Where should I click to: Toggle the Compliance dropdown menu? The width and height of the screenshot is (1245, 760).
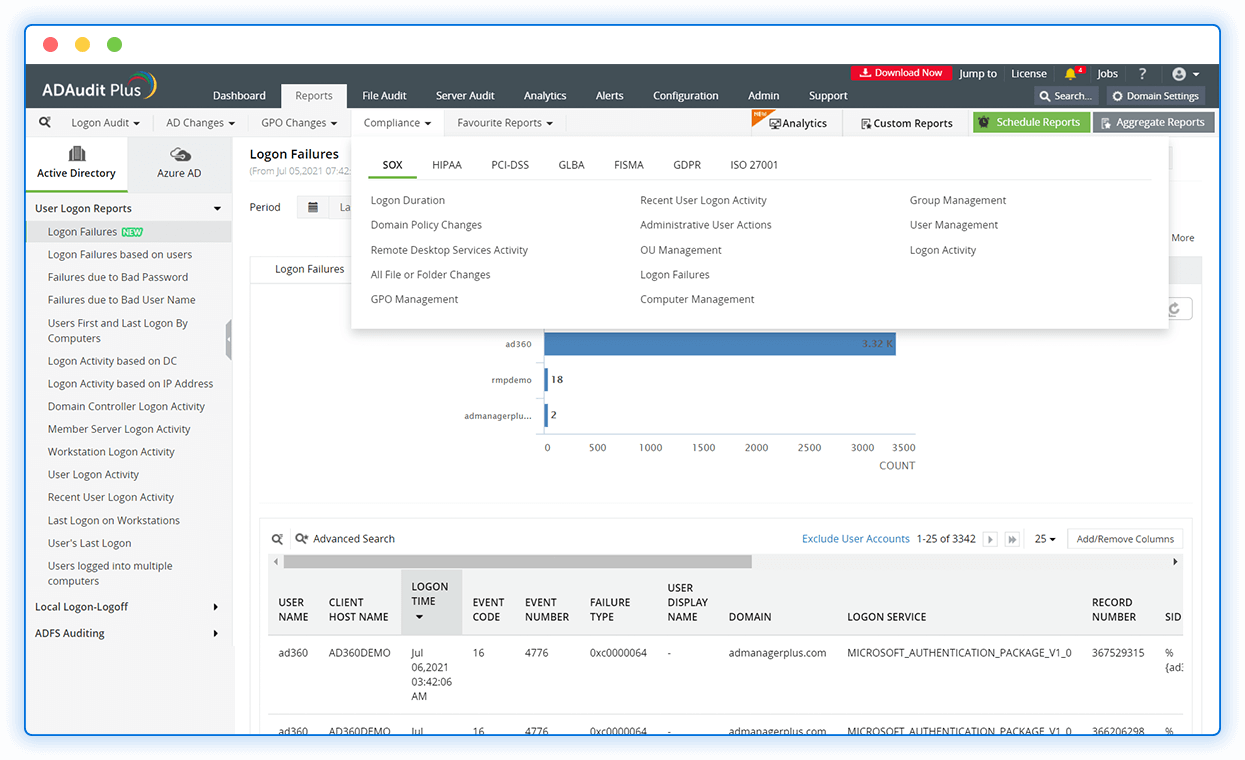(397, 123)
